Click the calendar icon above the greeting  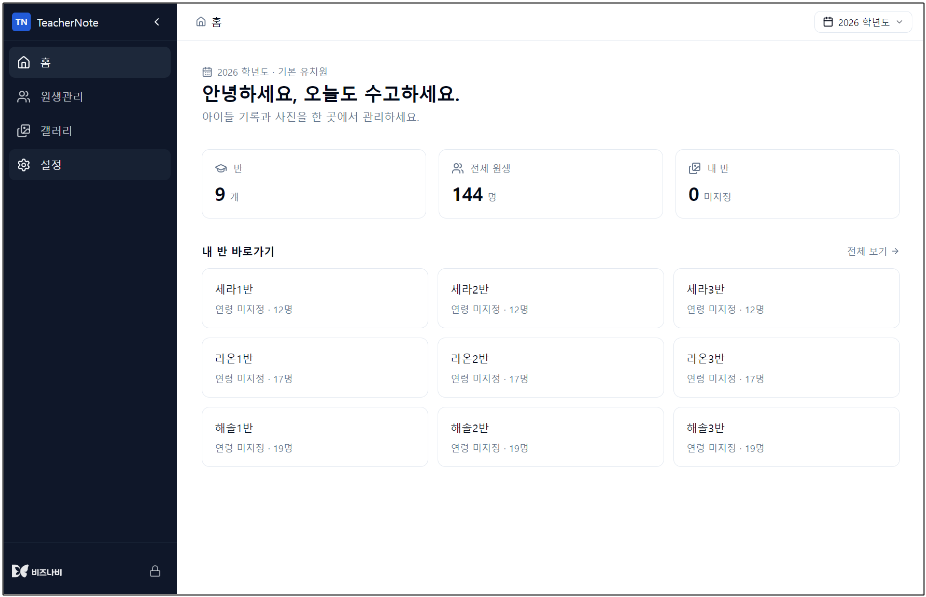tap(207, 72)
